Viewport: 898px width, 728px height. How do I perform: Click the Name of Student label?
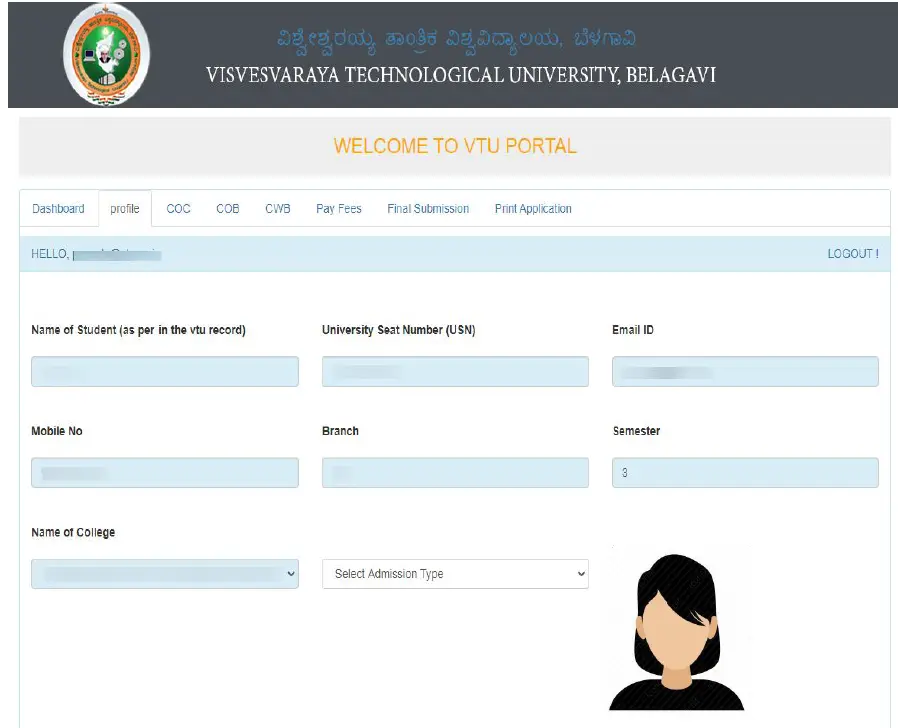click(138, 330)
